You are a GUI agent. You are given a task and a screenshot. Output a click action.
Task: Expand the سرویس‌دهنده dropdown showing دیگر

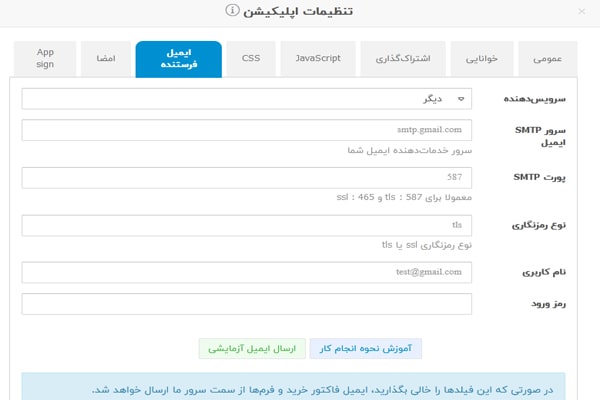pyautogui.click(x=247, y=99)
